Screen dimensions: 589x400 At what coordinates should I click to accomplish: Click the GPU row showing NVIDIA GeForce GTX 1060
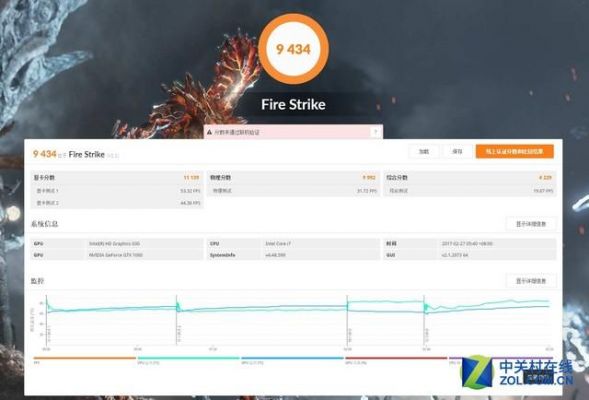point(117,255)
